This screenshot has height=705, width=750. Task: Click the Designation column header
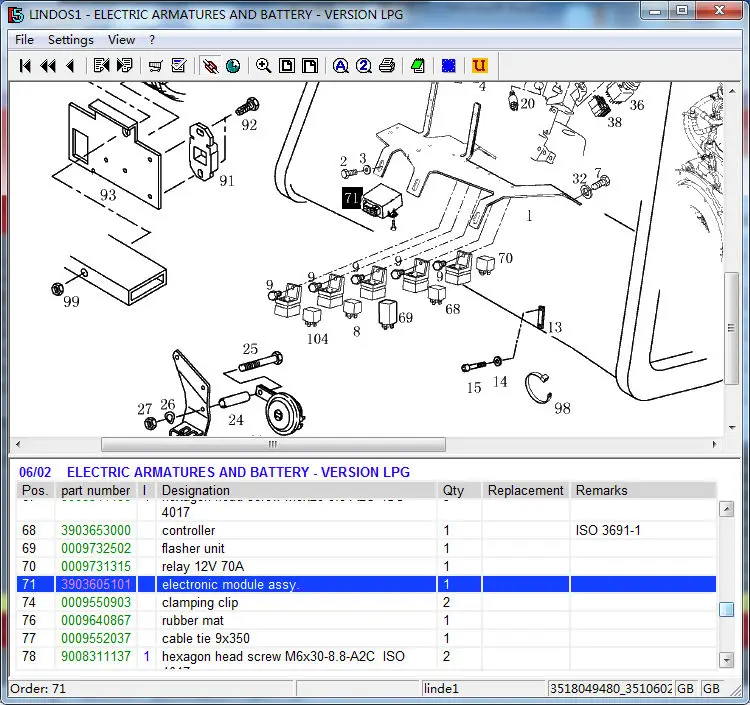click(x=296, y=490)
